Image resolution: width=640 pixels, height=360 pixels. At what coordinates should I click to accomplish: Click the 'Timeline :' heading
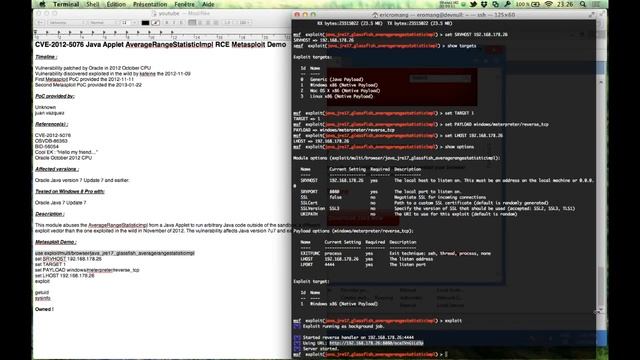coord(46,57)
